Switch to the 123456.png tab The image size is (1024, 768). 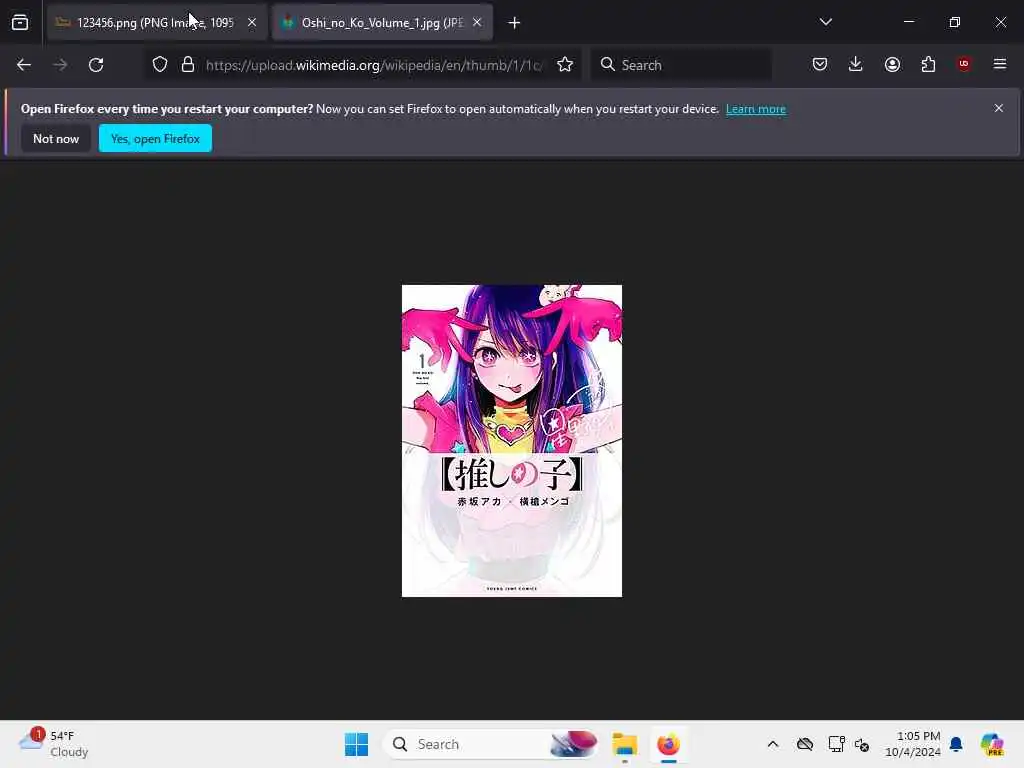157,23
